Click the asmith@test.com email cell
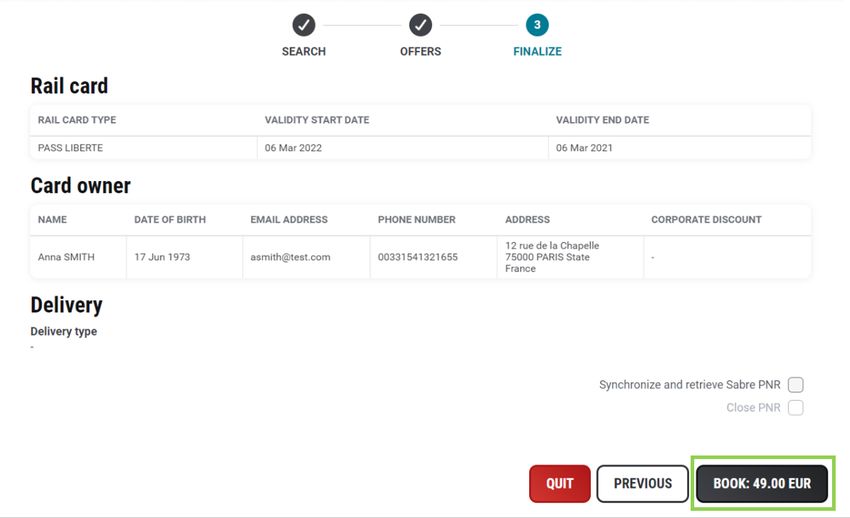The height and width of the screenshot is (518, 850). [306, 257]
